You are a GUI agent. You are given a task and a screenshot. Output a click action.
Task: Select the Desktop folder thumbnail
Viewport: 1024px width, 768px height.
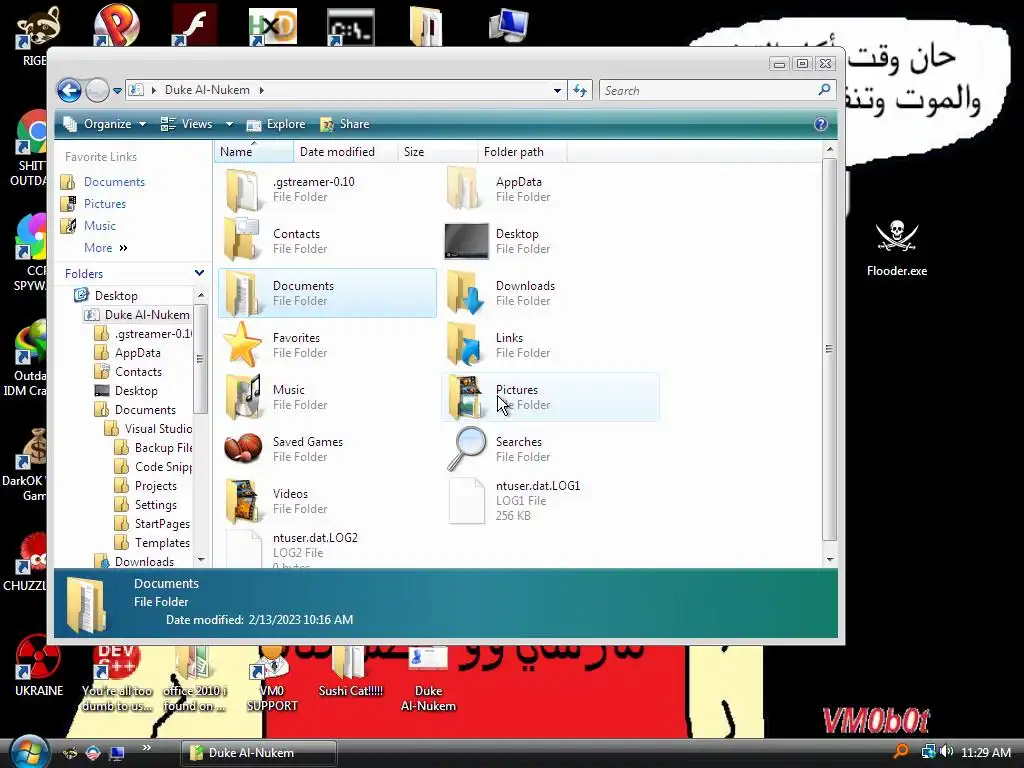tap(466, 241)
